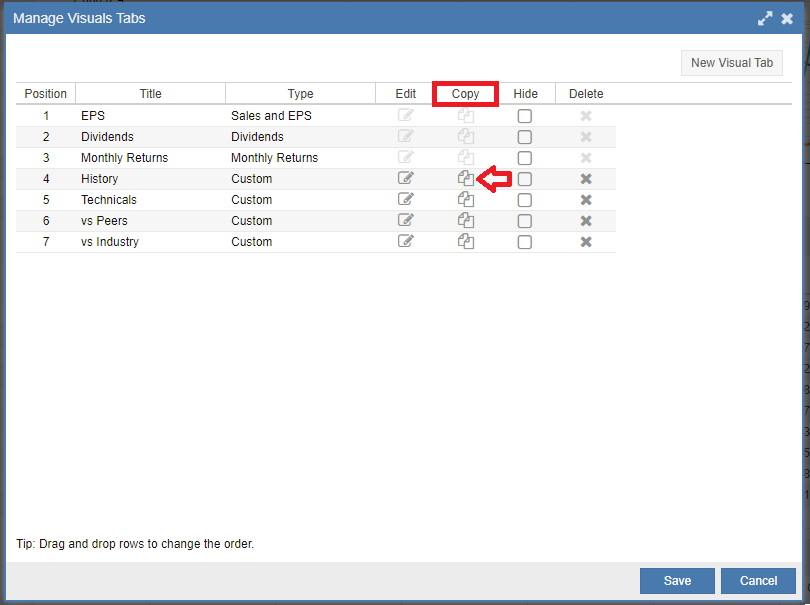Delete the History visual tab

[586, 179]
